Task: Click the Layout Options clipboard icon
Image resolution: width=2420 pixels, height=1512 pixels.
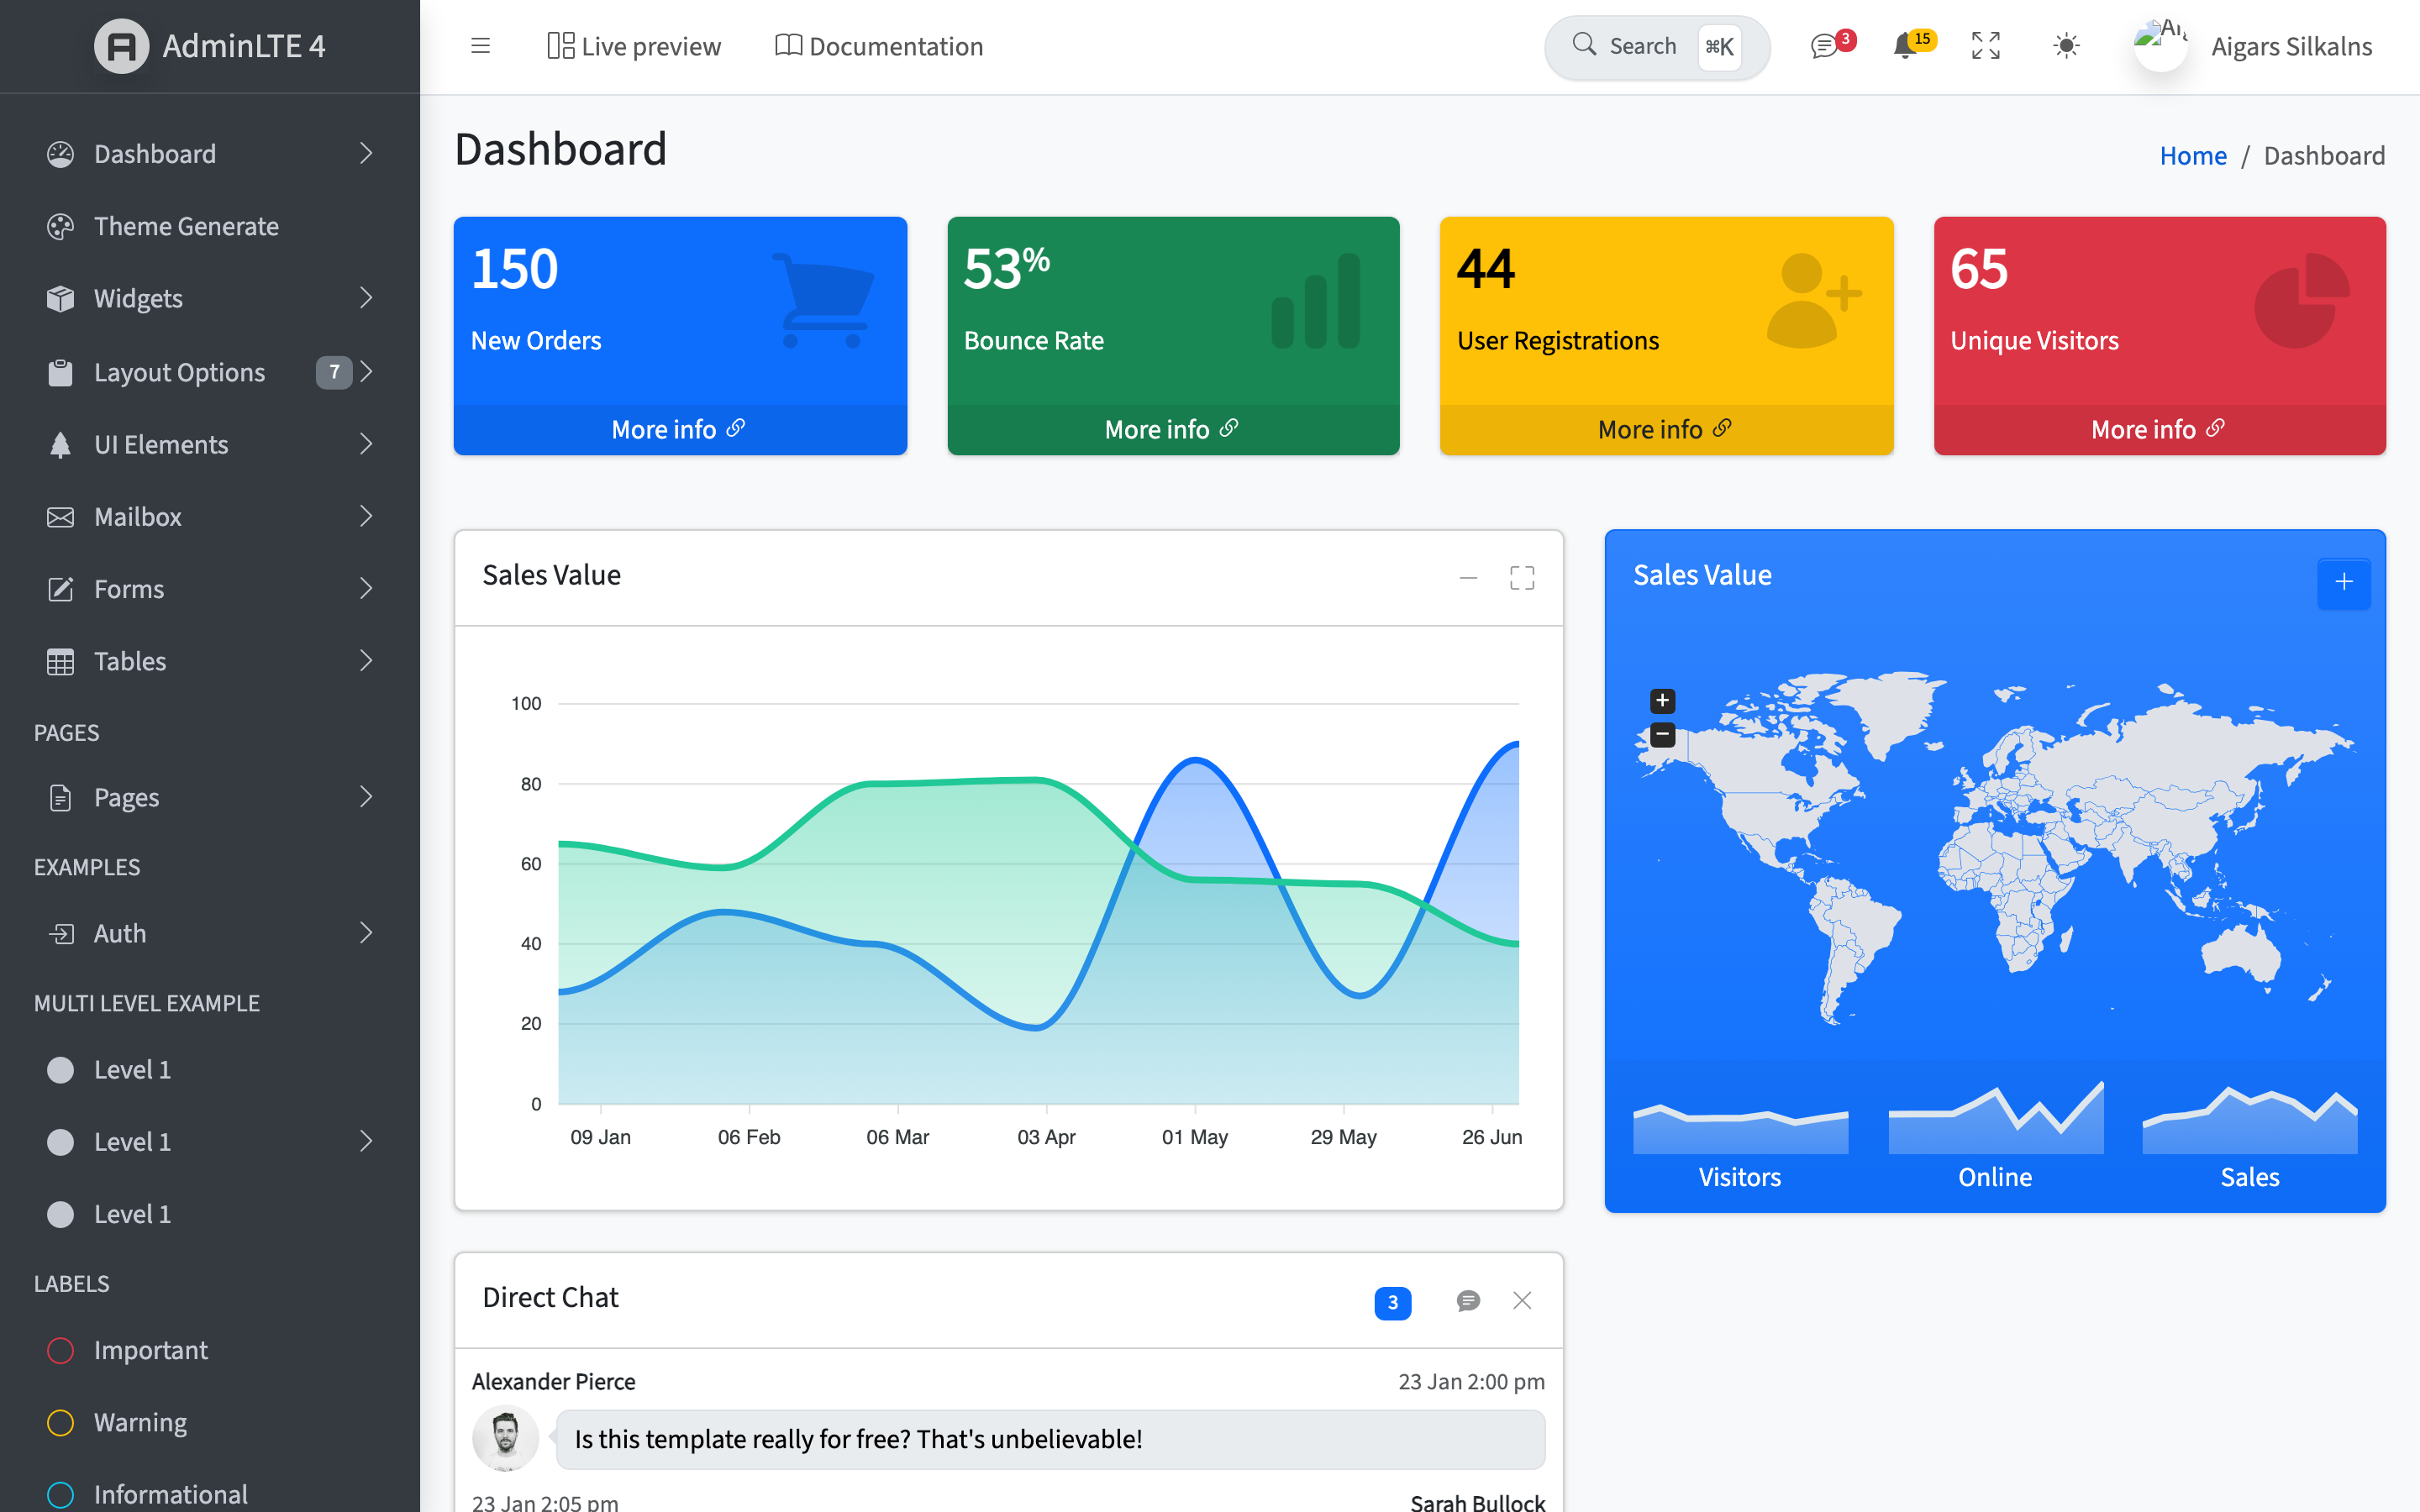Action: click(60, 372)
